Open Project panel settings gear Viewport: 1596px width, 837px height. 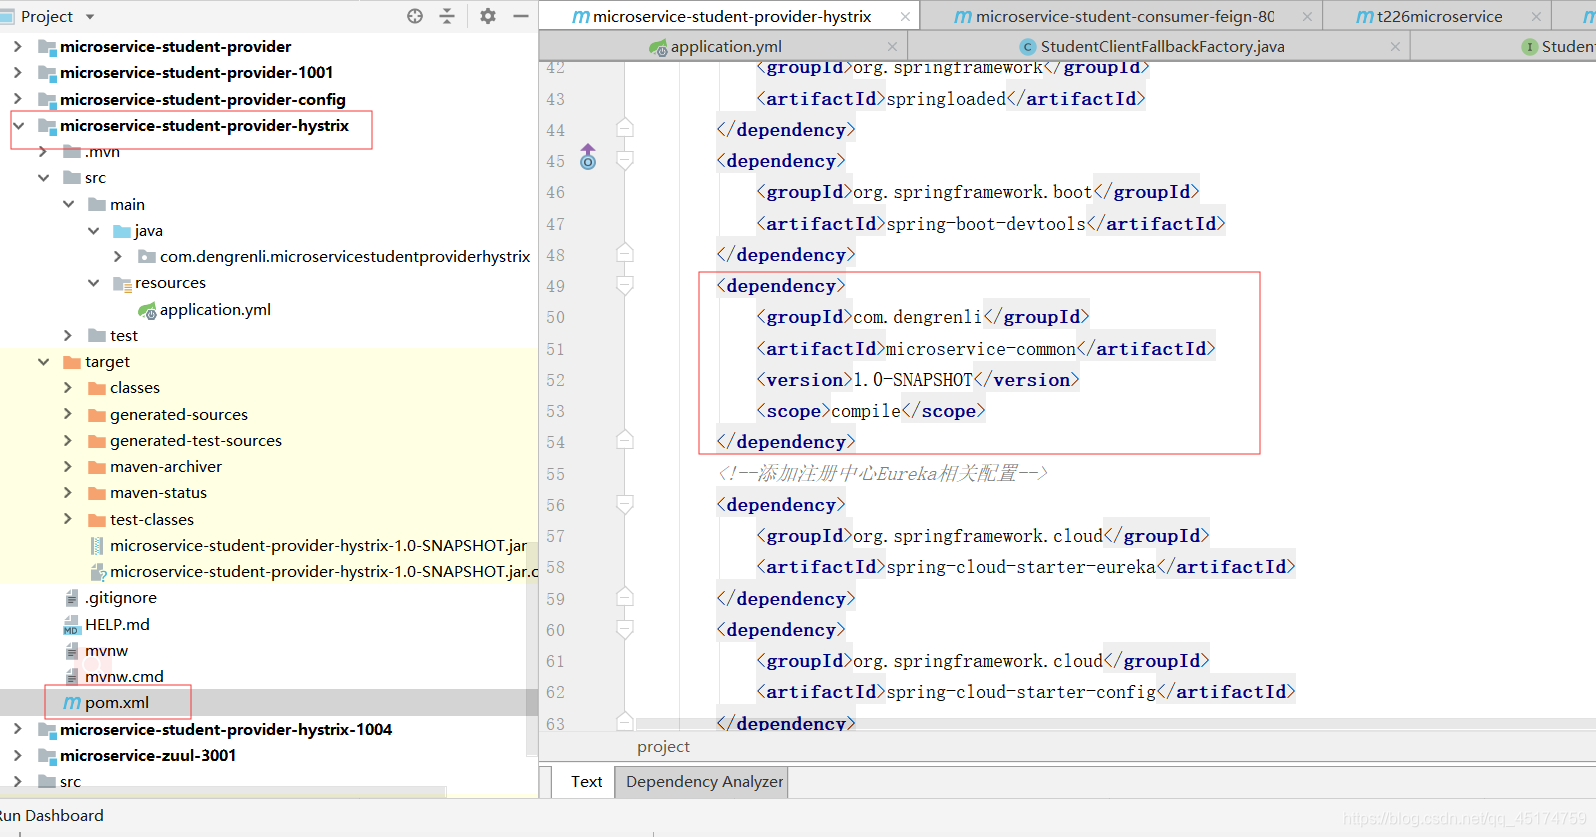point(488,16)
